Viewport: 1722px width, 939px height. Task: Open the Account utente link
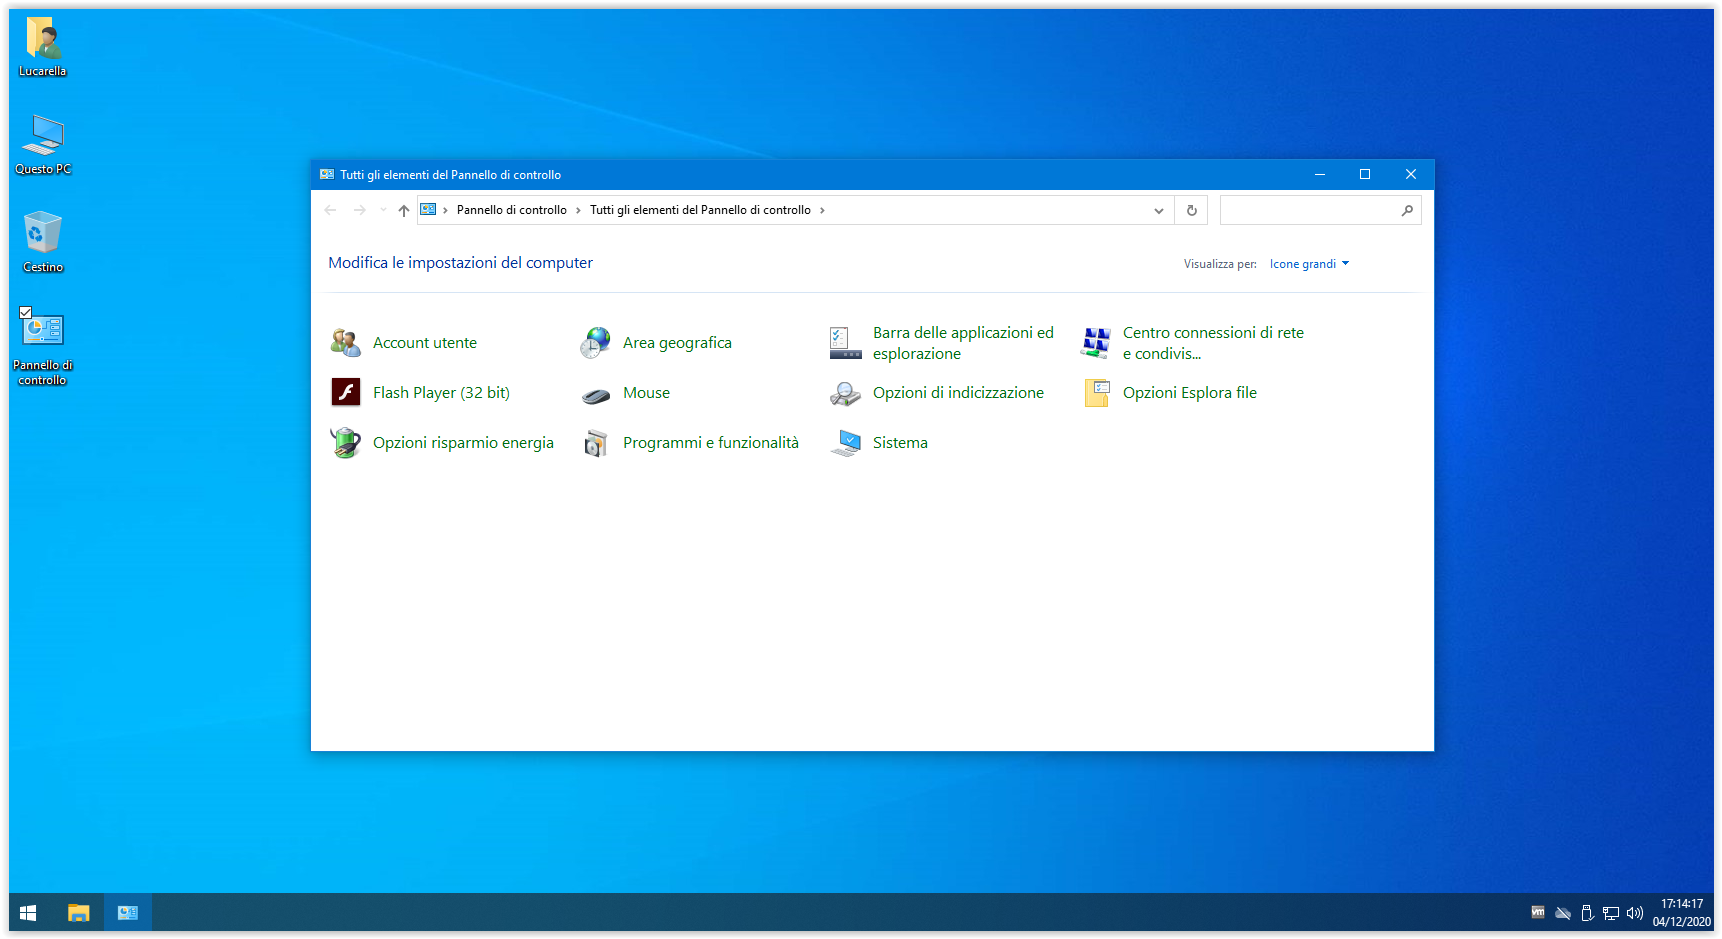[x=425, y=343]
